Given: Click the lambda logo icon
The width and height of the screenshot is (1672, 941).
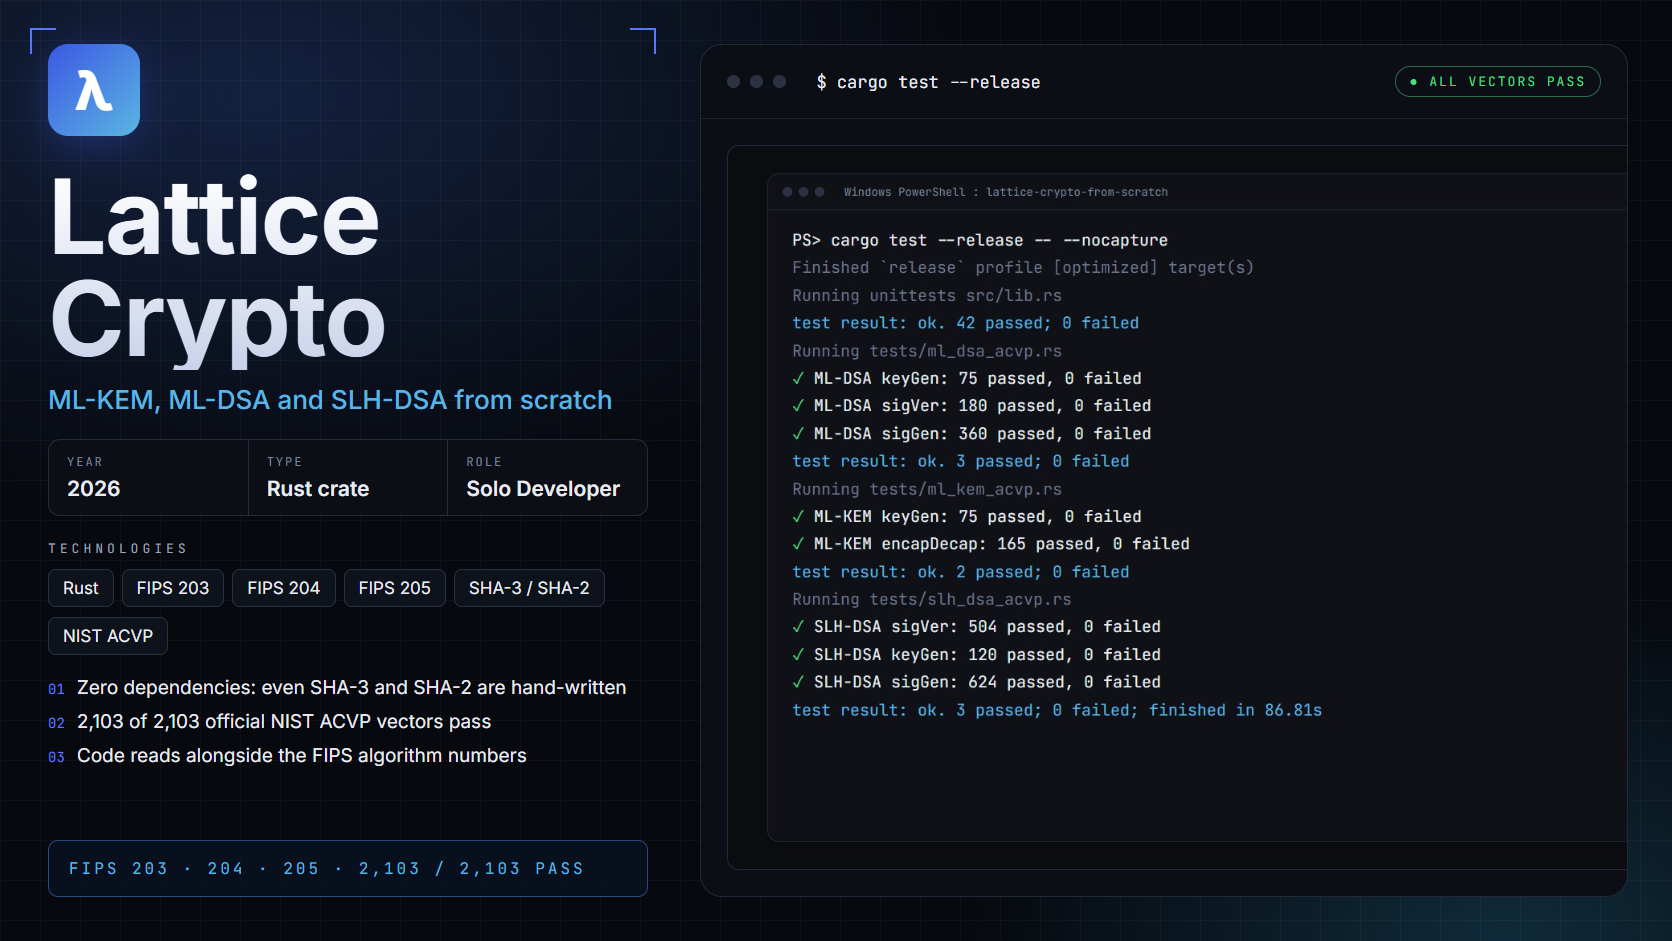Looking at the screenshot, I should click(94, 90).
